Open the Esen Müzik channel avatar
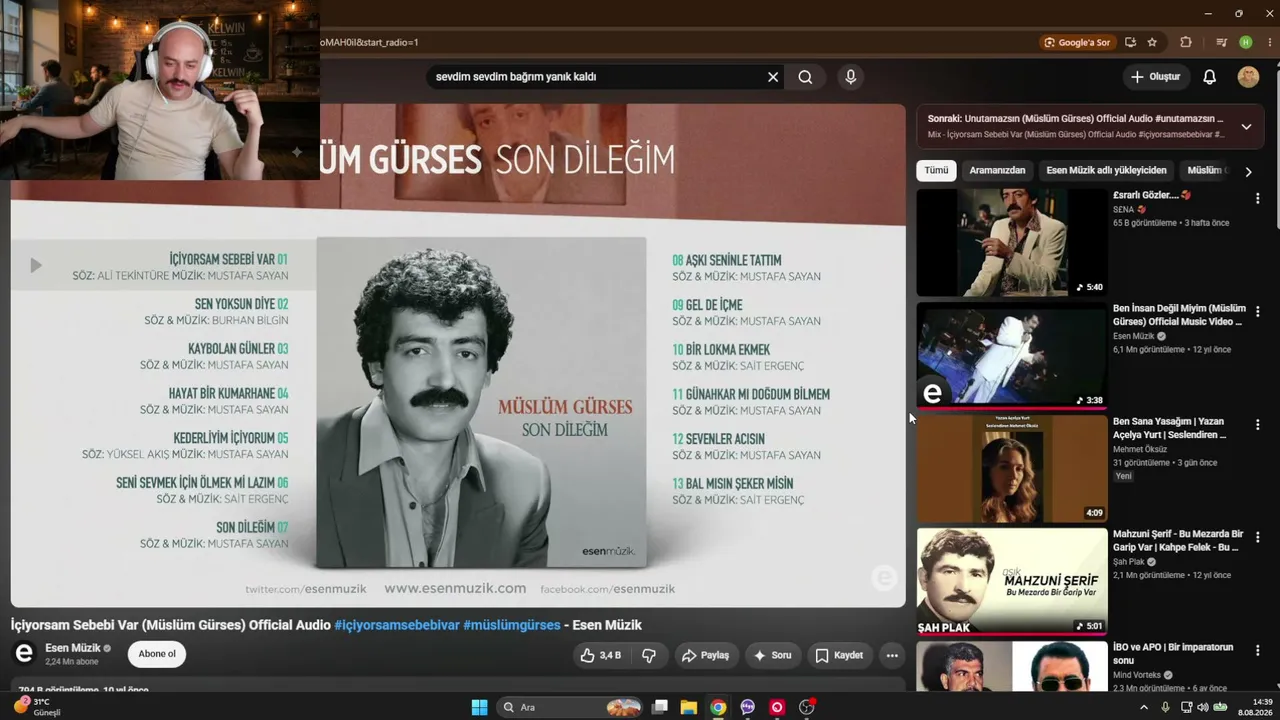The width and height of the screenshot is (1280, 720). (24, 654)
